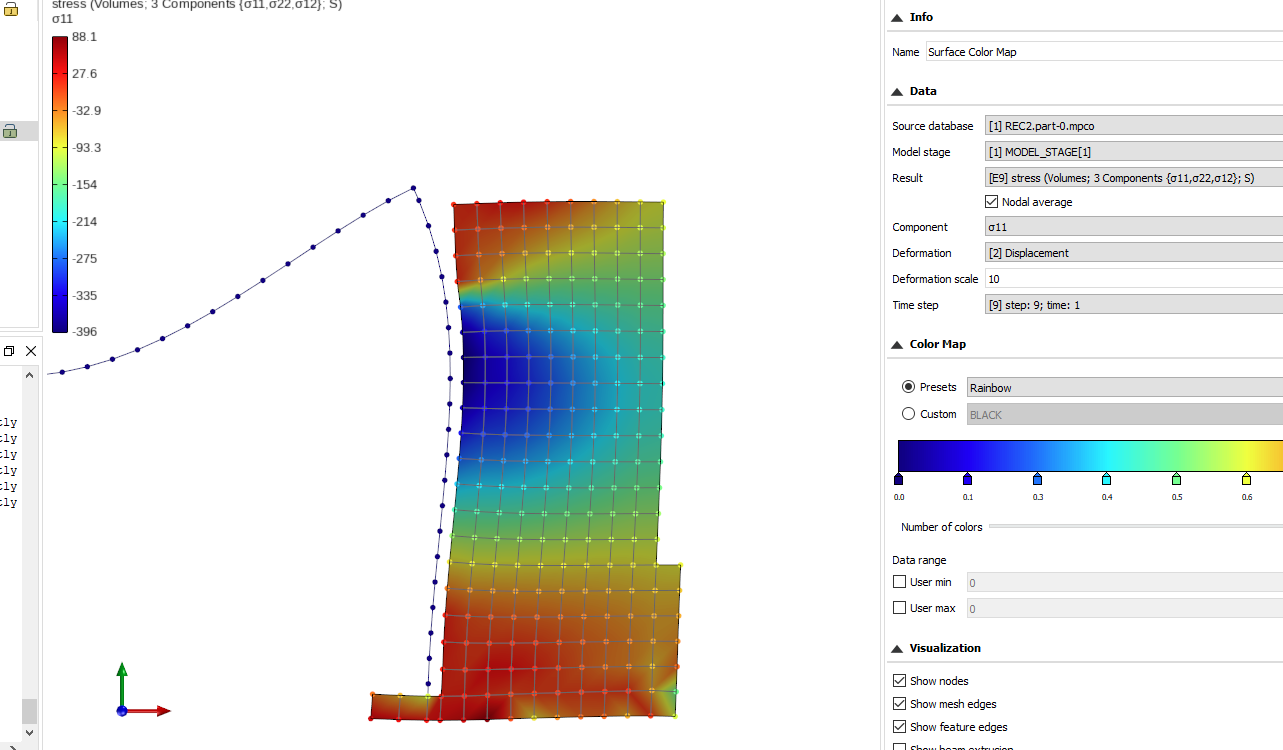Select the color stop at 0.3

[x=1037, y=479]
